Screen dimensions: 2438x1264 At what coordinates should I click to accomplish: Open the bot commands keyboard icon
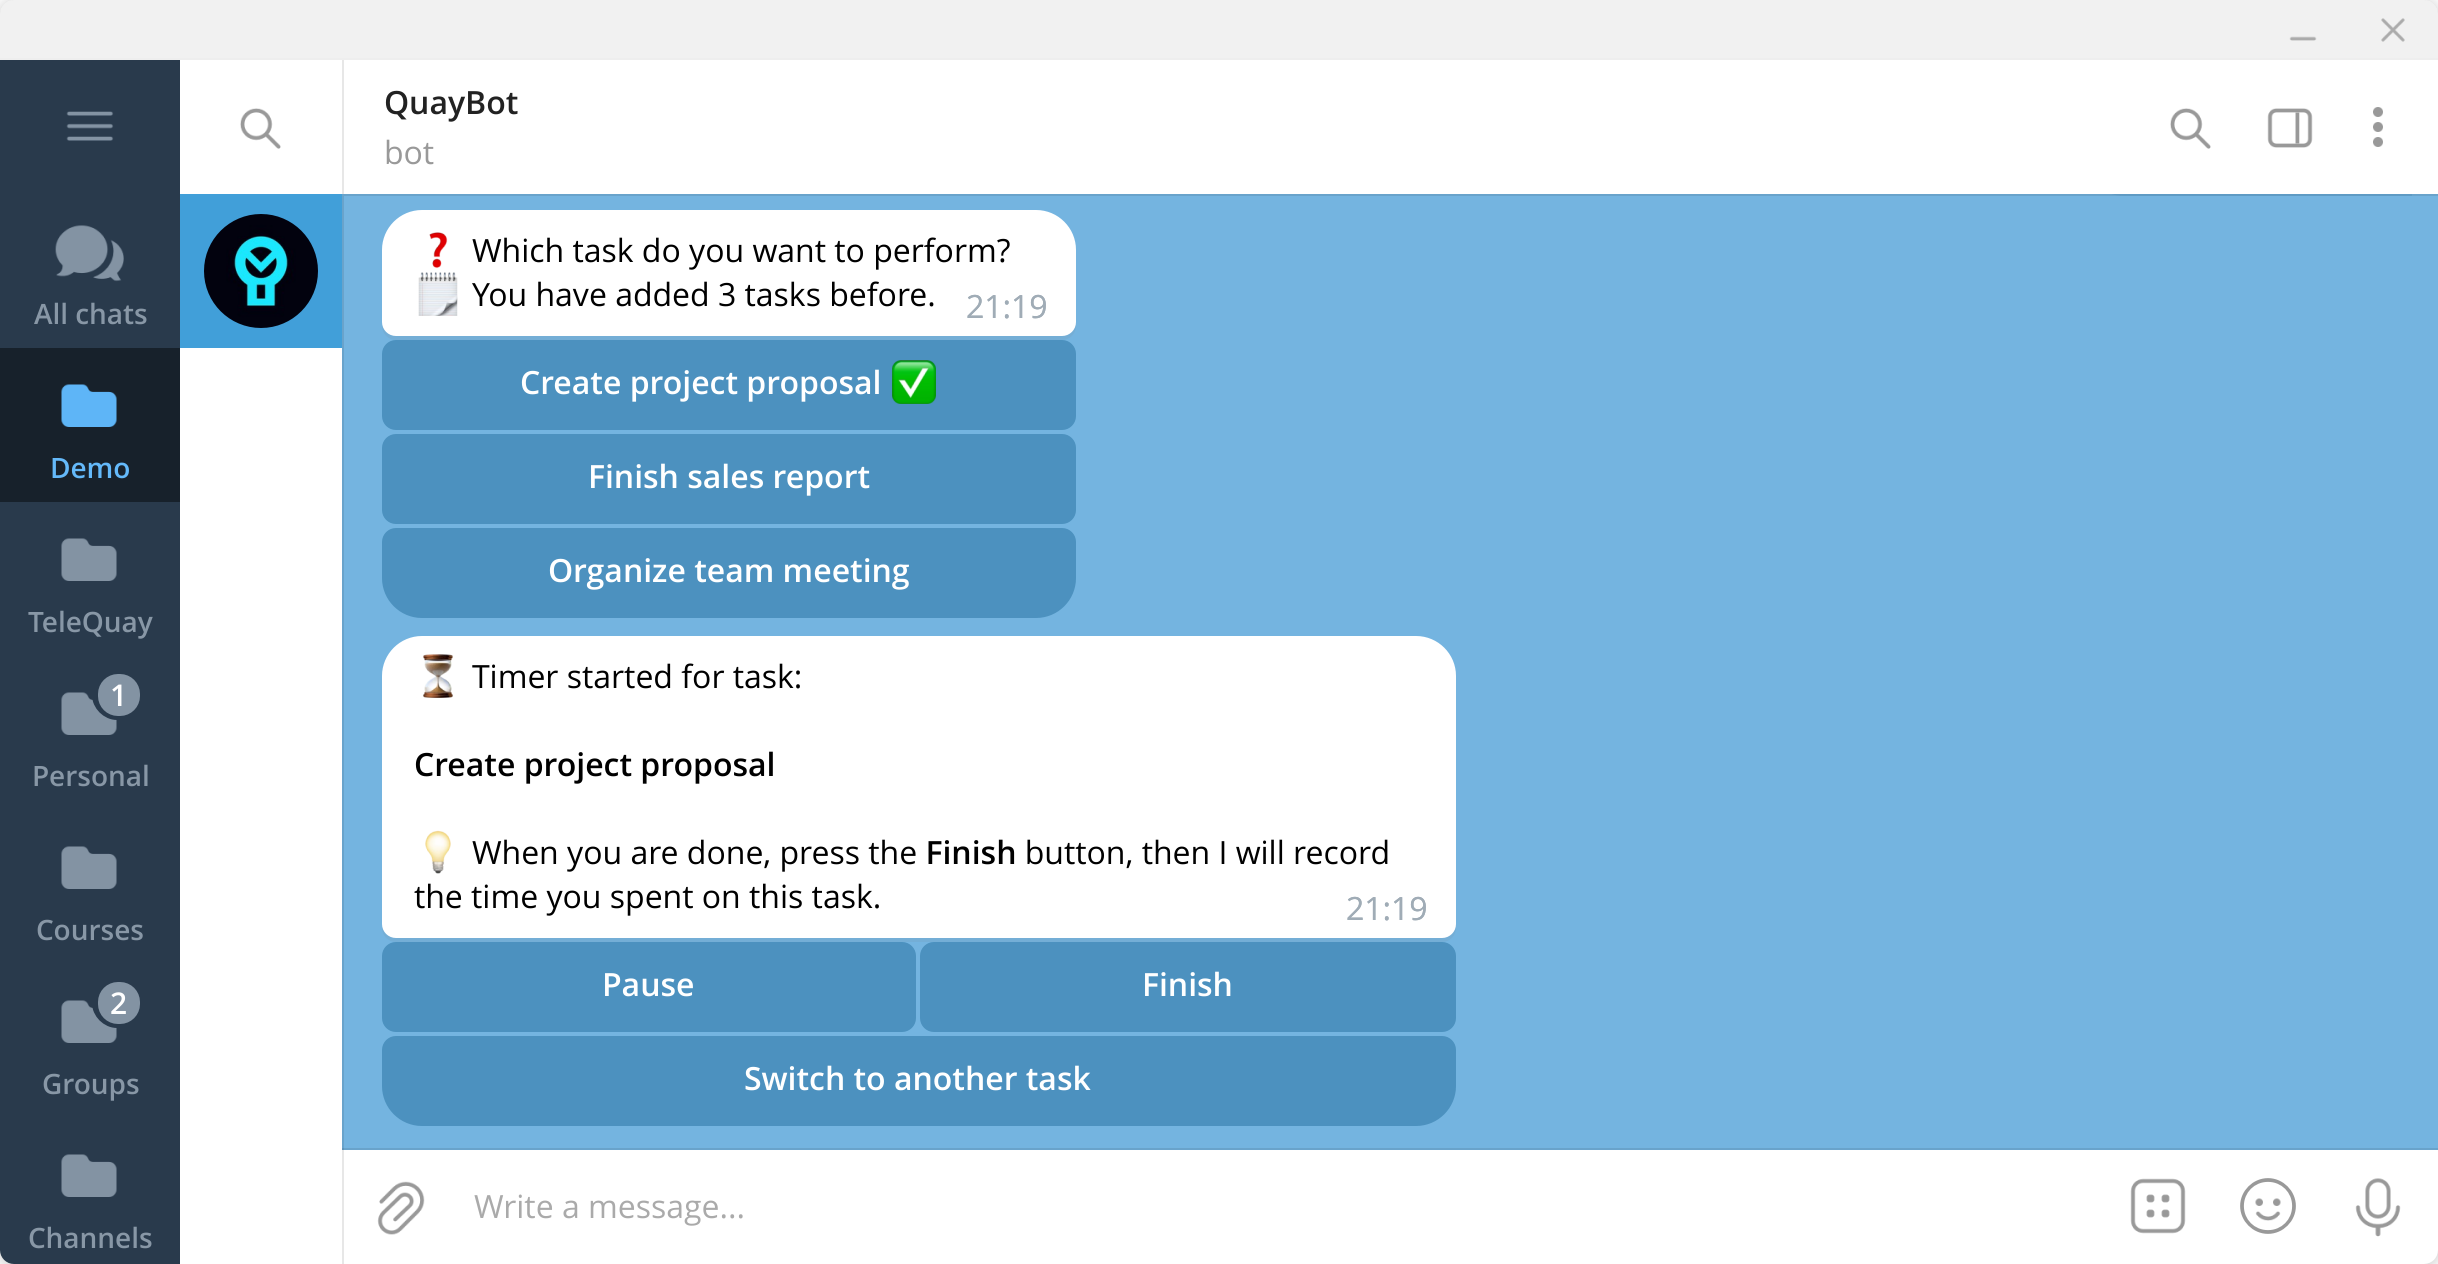point(2157,1207)
